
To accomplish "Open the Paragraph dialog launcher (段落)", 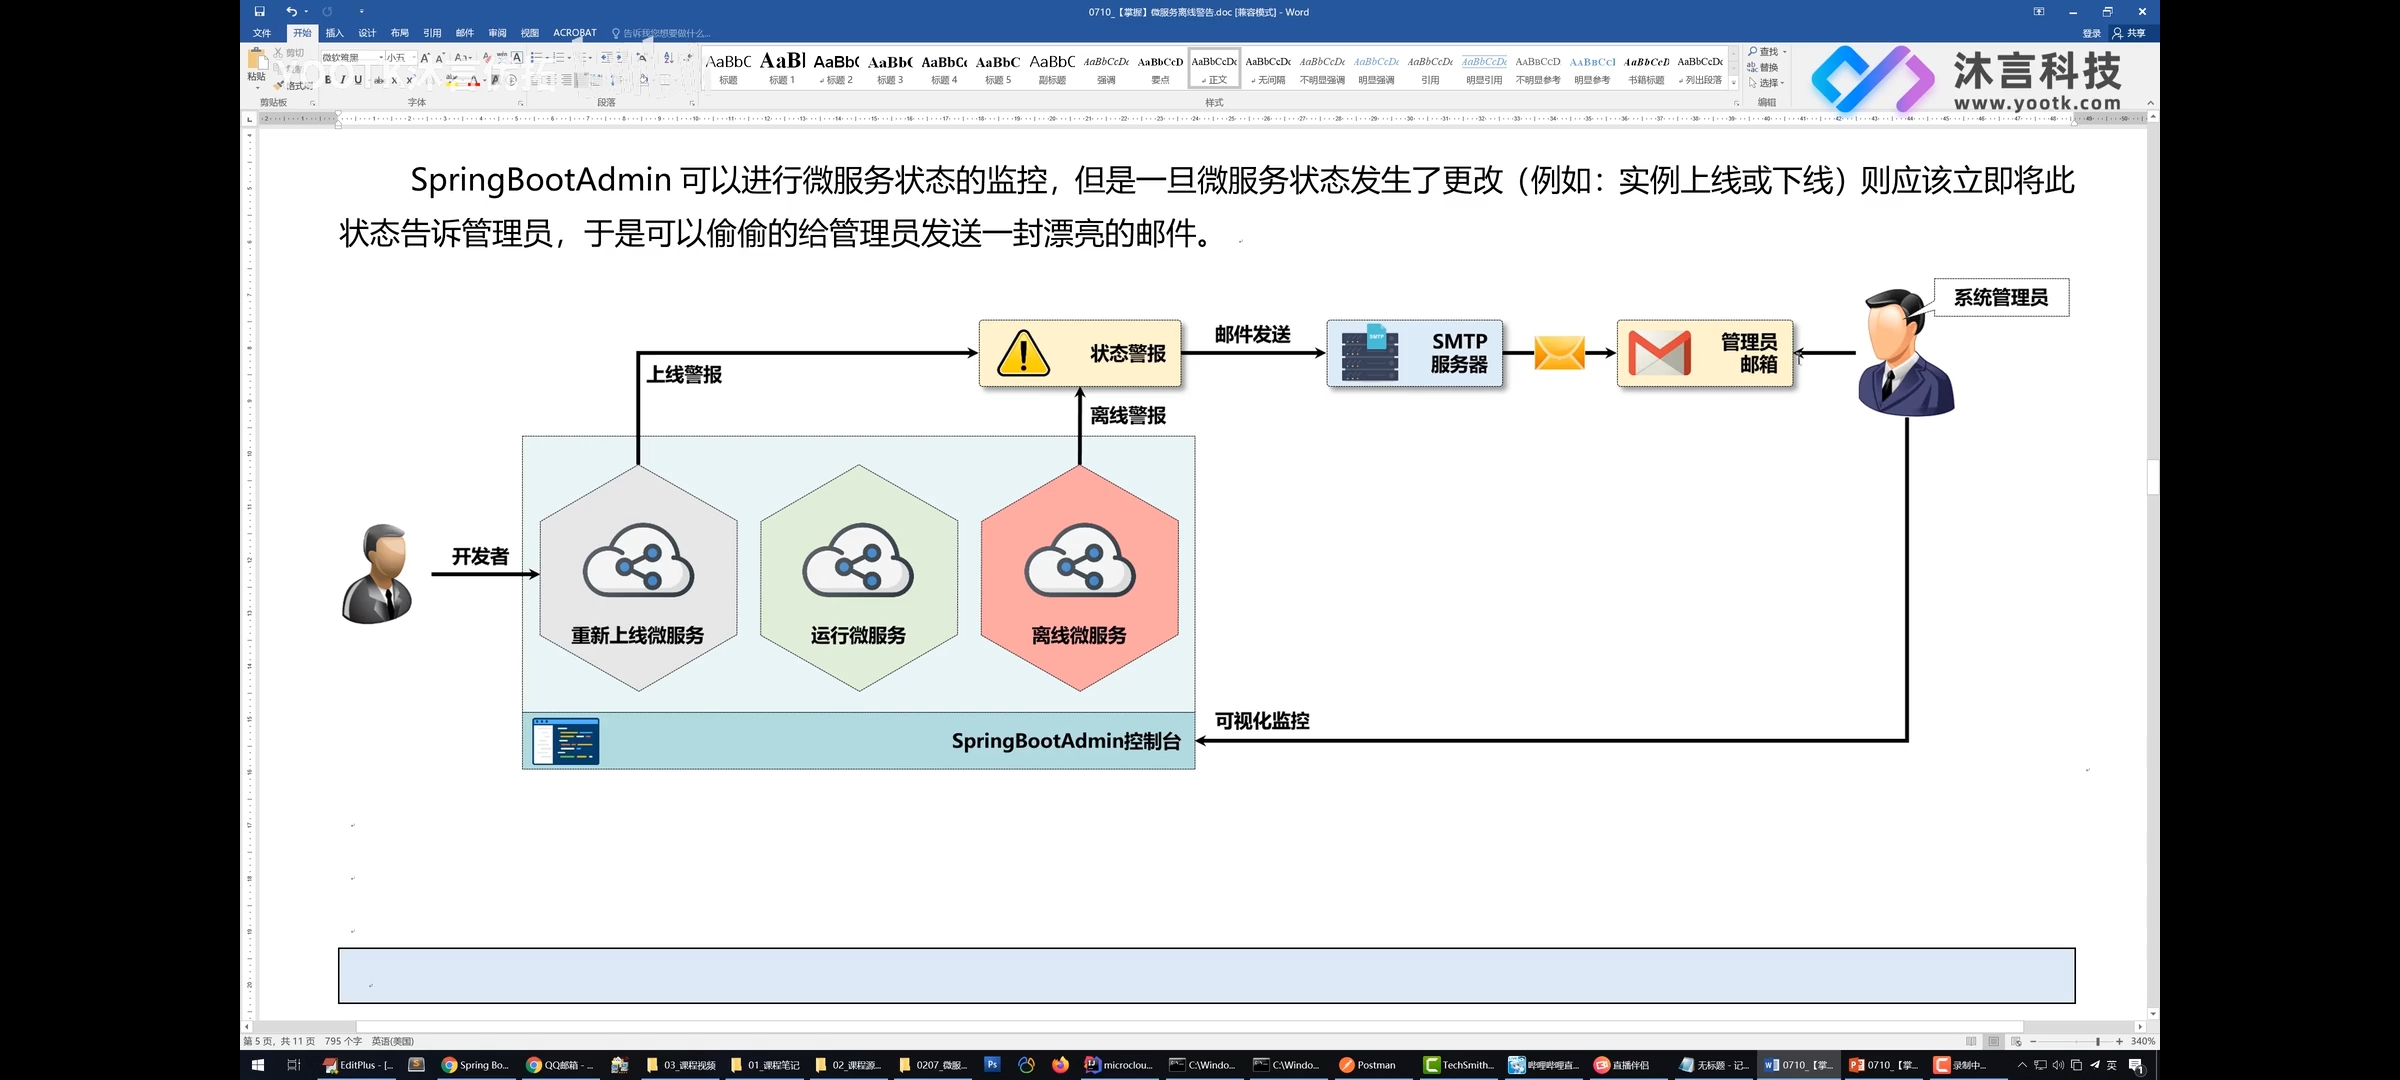I will (692, 103).
